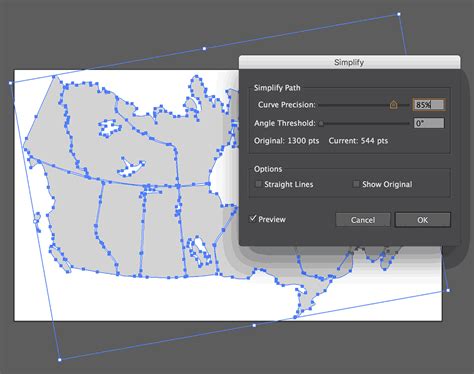Click the Original 1300 pts readout
Screen dimensions: 474x374
tap(286, 141)
